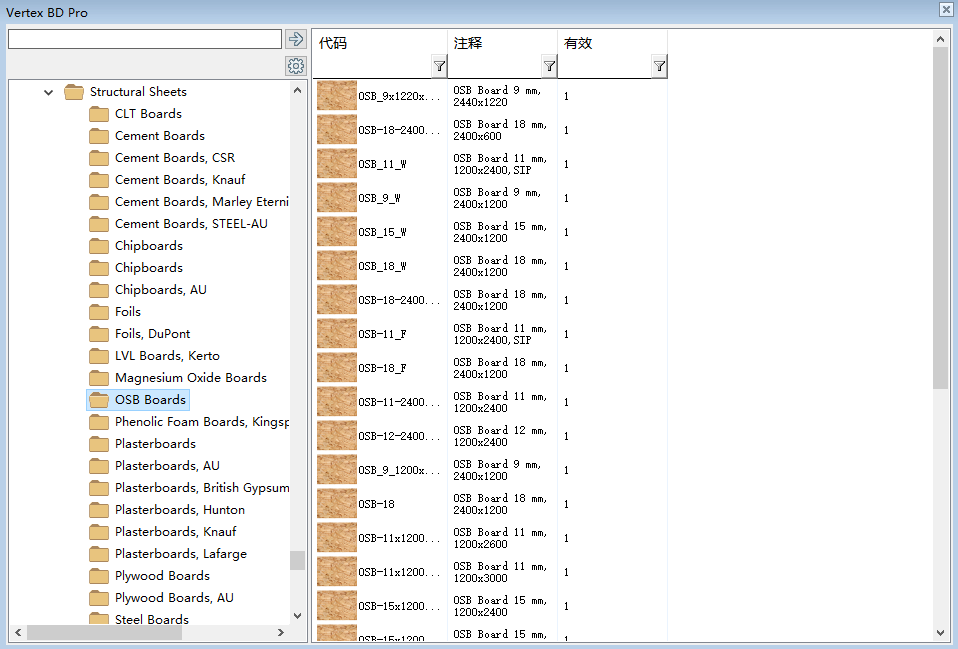Click thumbnail of OSB_9_W row
Screen dimensions: 958x649
click(x=337, y=198)
